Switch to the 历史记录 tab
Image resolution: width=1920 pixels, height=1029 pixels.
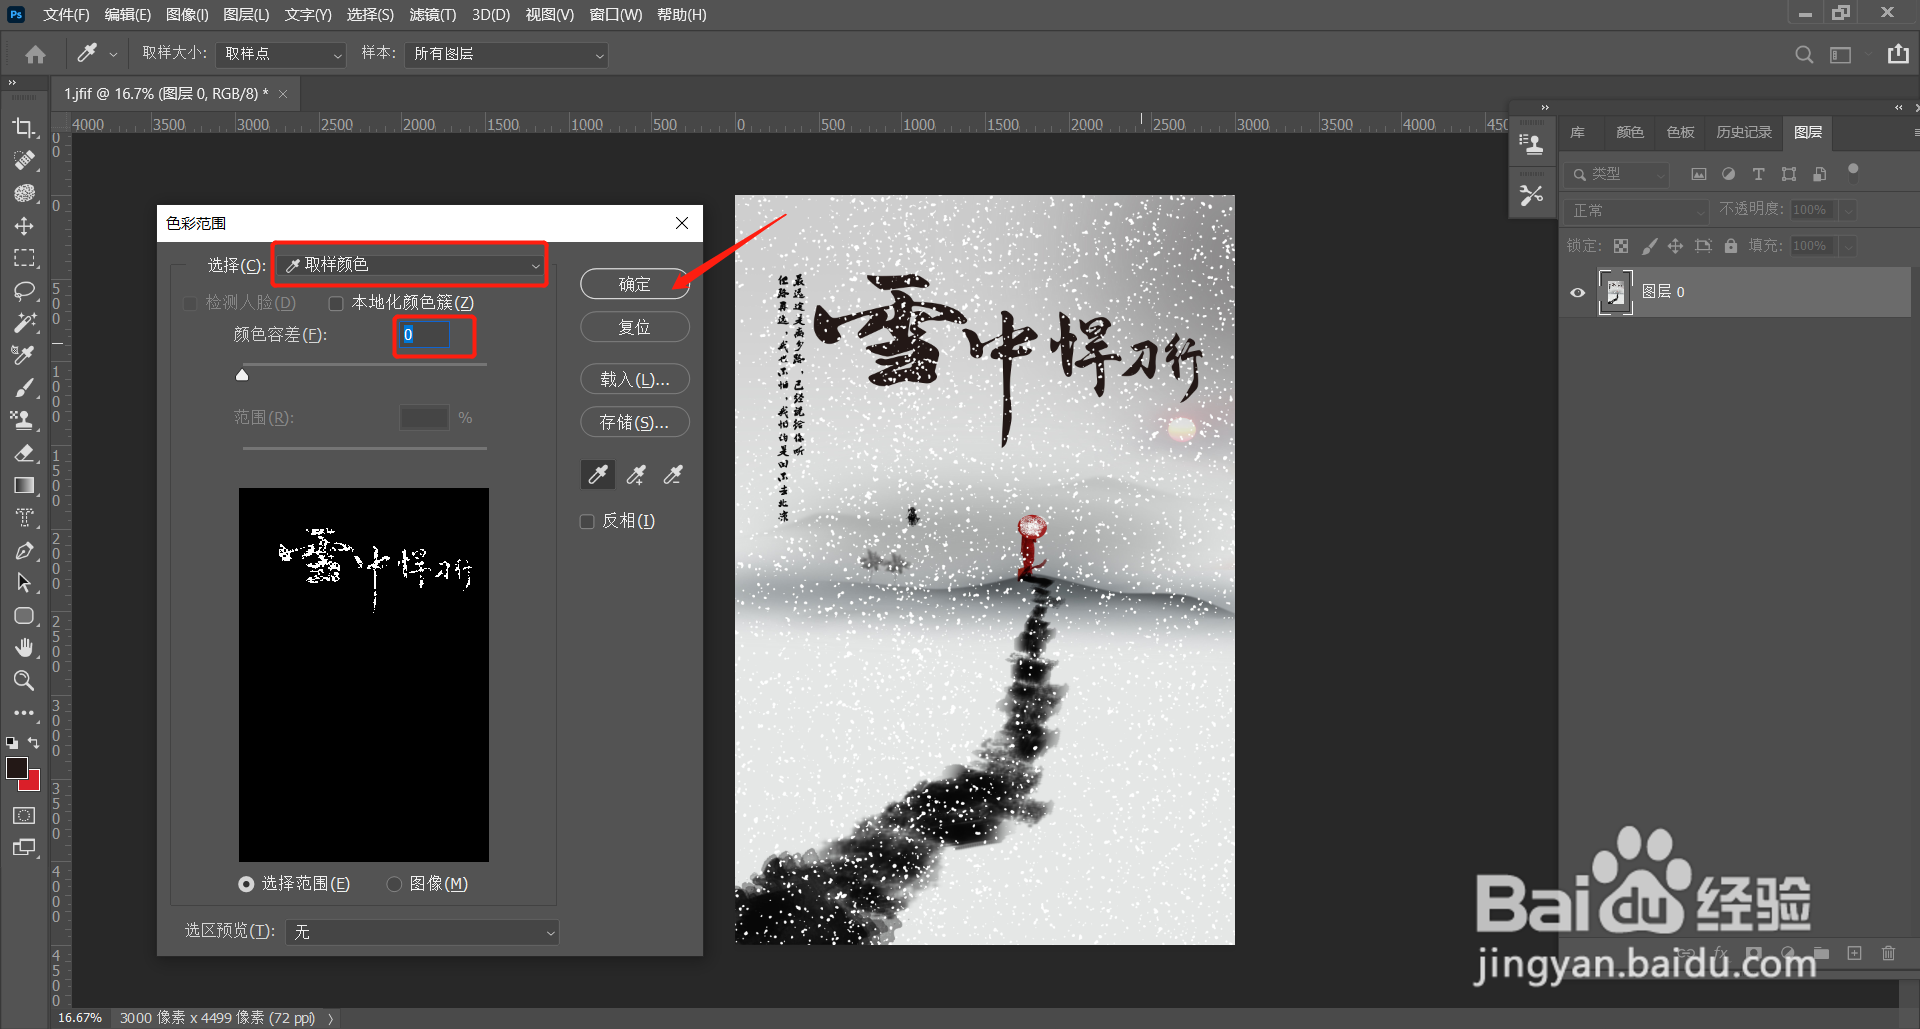click(1744, 132)
